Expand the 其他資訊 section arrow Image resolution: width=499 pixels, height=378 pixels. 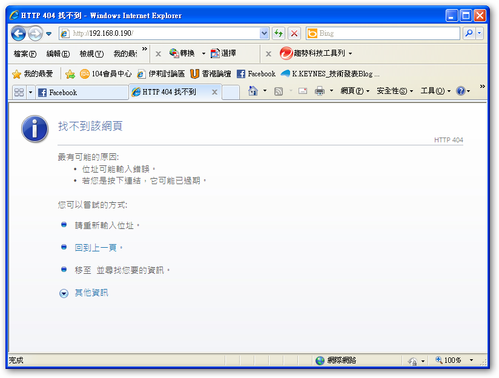point(64,293)
